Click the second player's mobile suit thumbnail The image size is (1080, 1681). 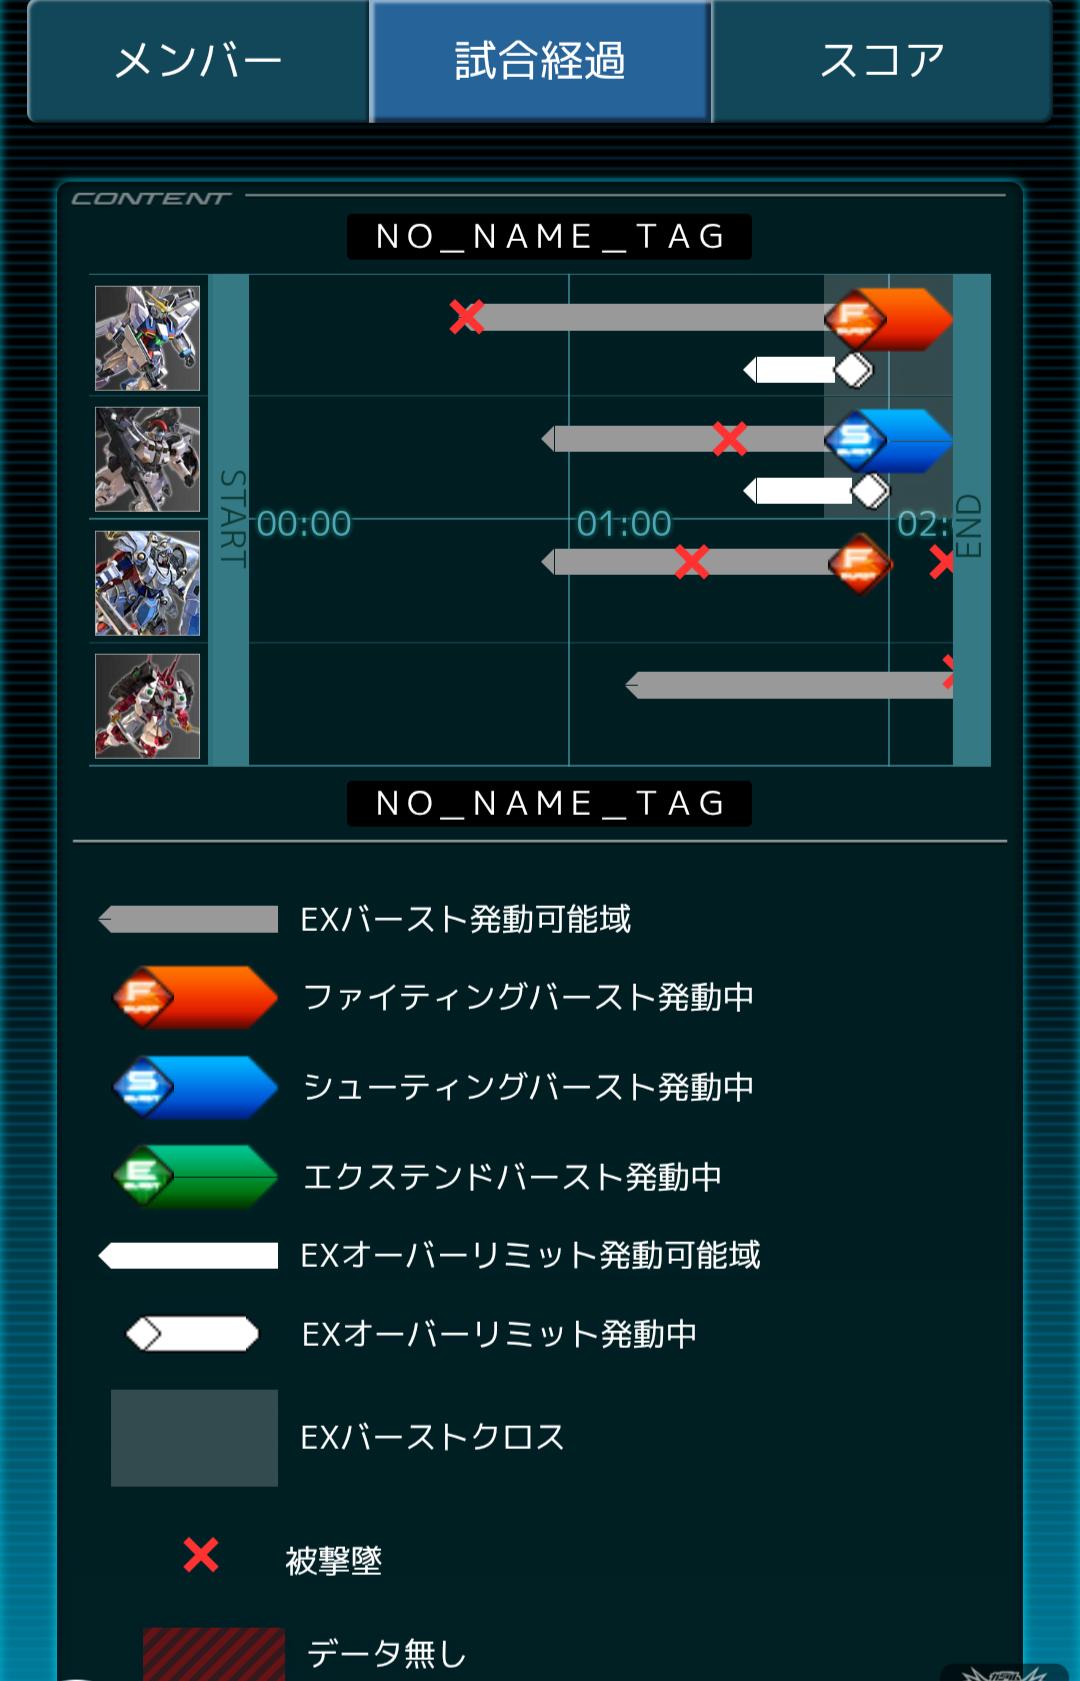pyautogui.click(x=147, y=460)
